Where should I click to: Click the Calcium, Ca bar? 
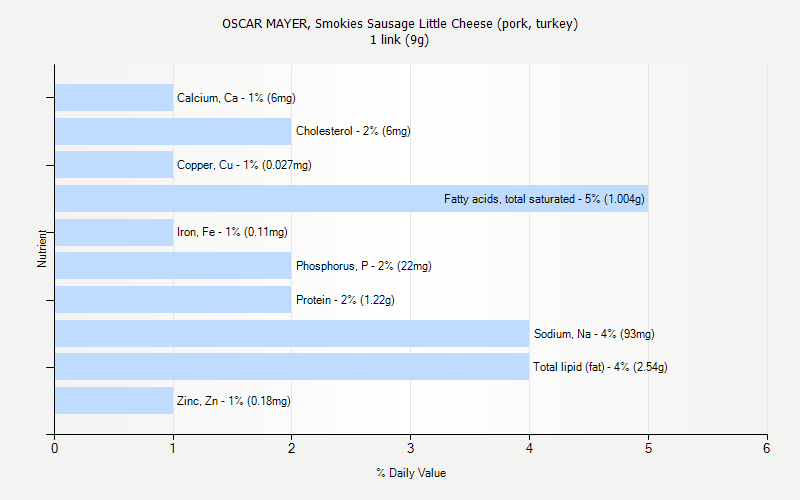(114, 98)
